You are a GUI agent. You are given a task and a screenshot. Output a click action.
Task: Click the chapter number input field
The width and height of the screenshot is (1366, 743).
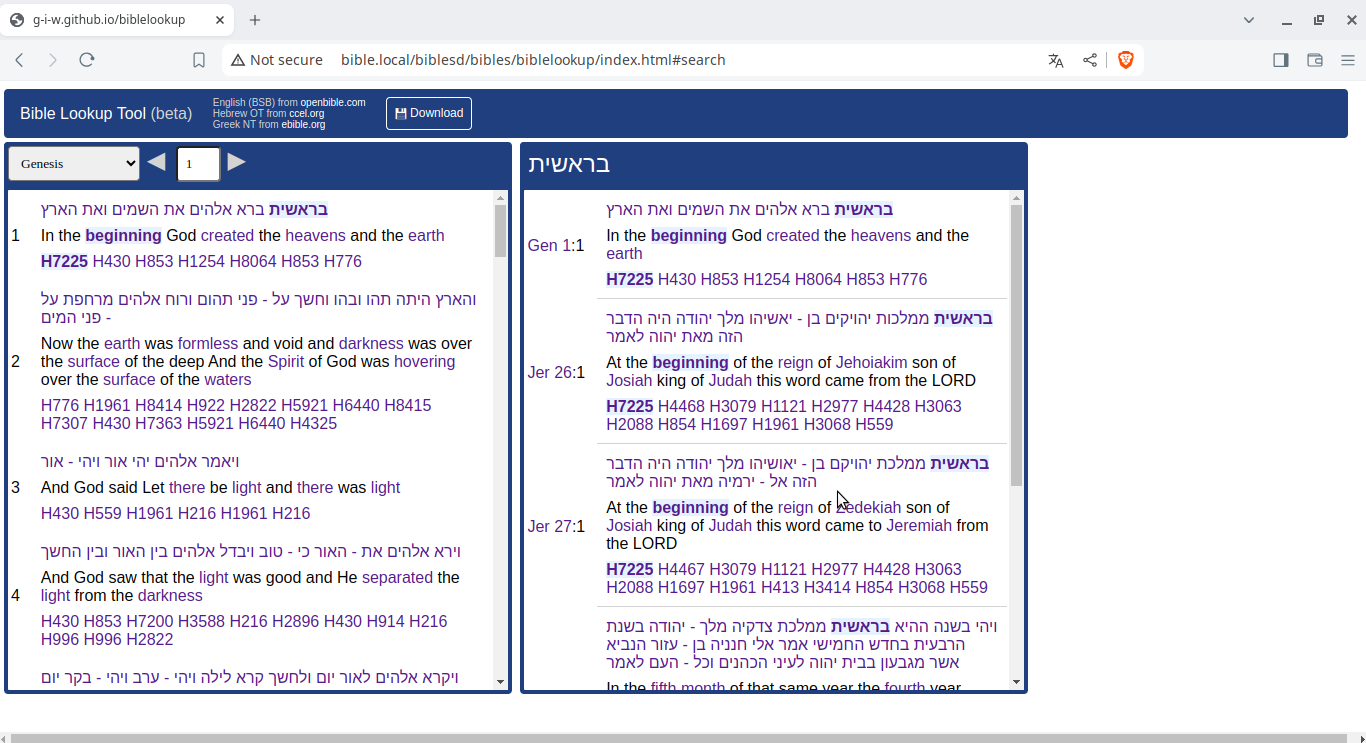pos(198,163)
